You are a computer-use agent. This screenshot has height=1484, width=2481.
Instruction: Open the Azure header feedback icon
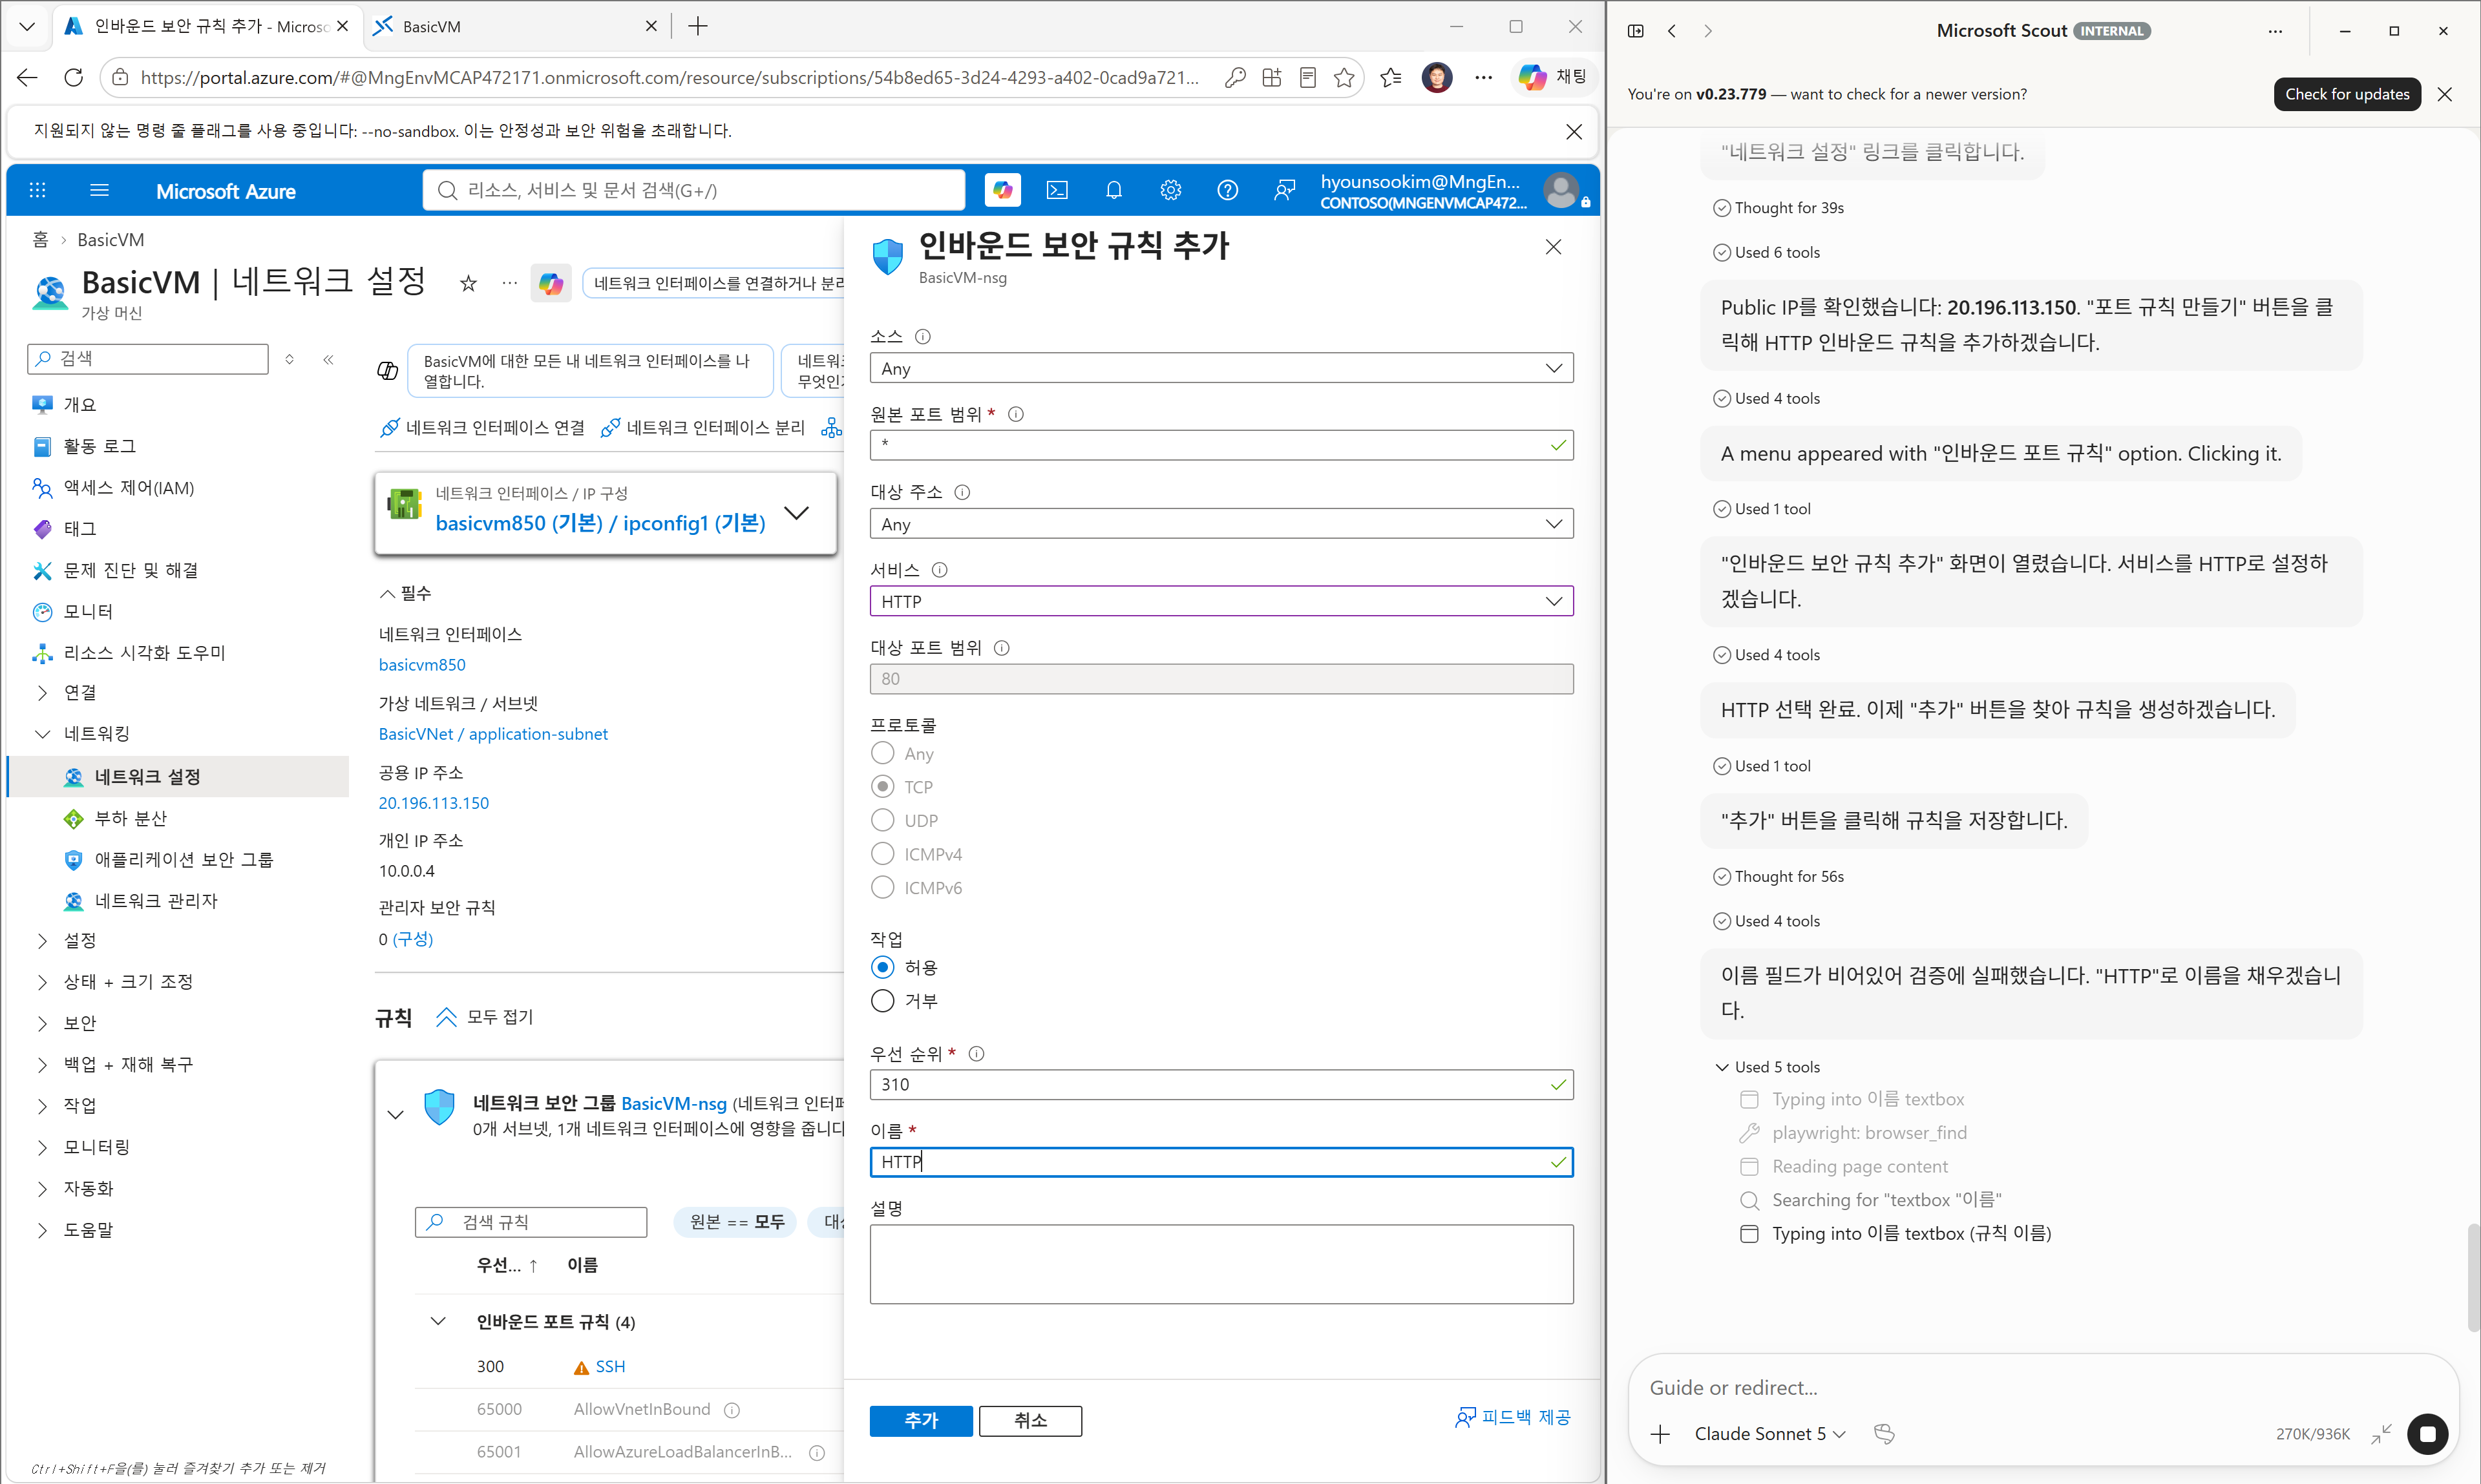tap(1285, 190)
